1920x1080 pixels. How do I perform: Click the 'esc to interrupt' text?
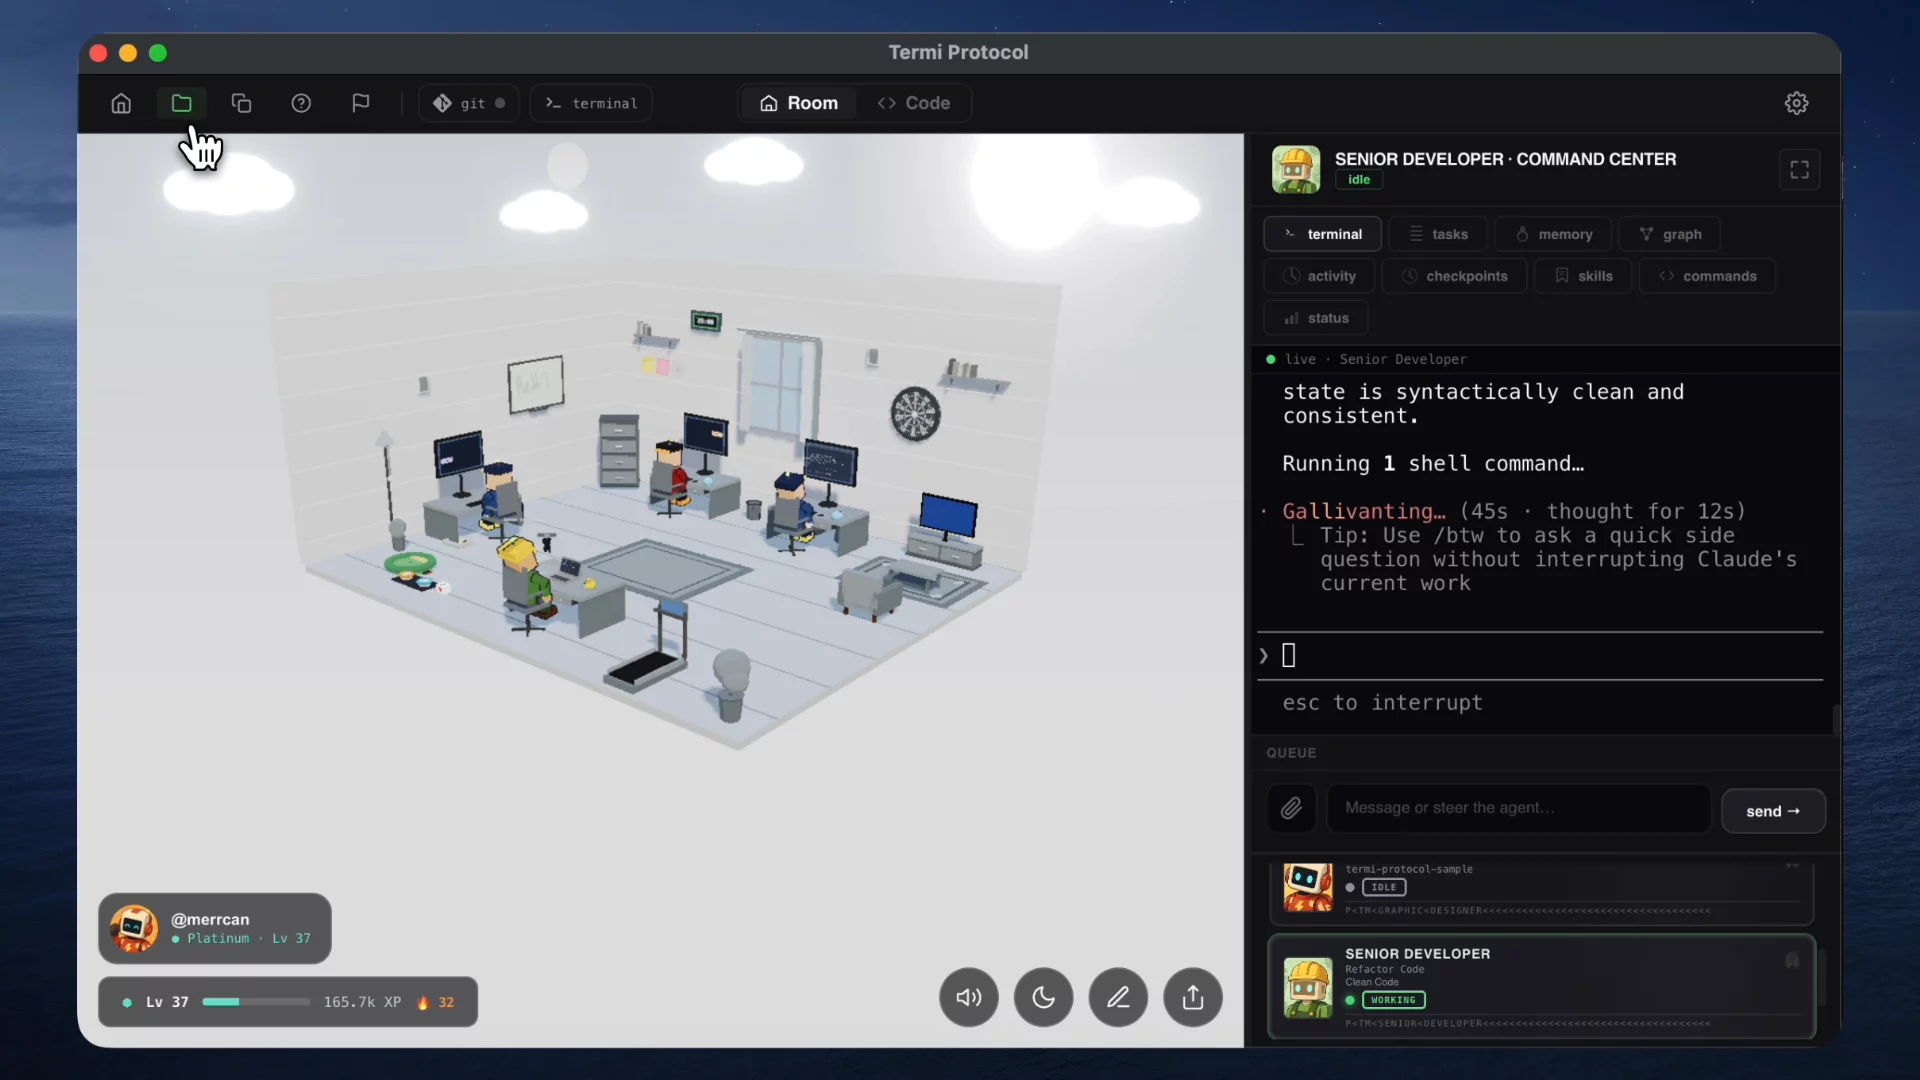coord(1382,703)
